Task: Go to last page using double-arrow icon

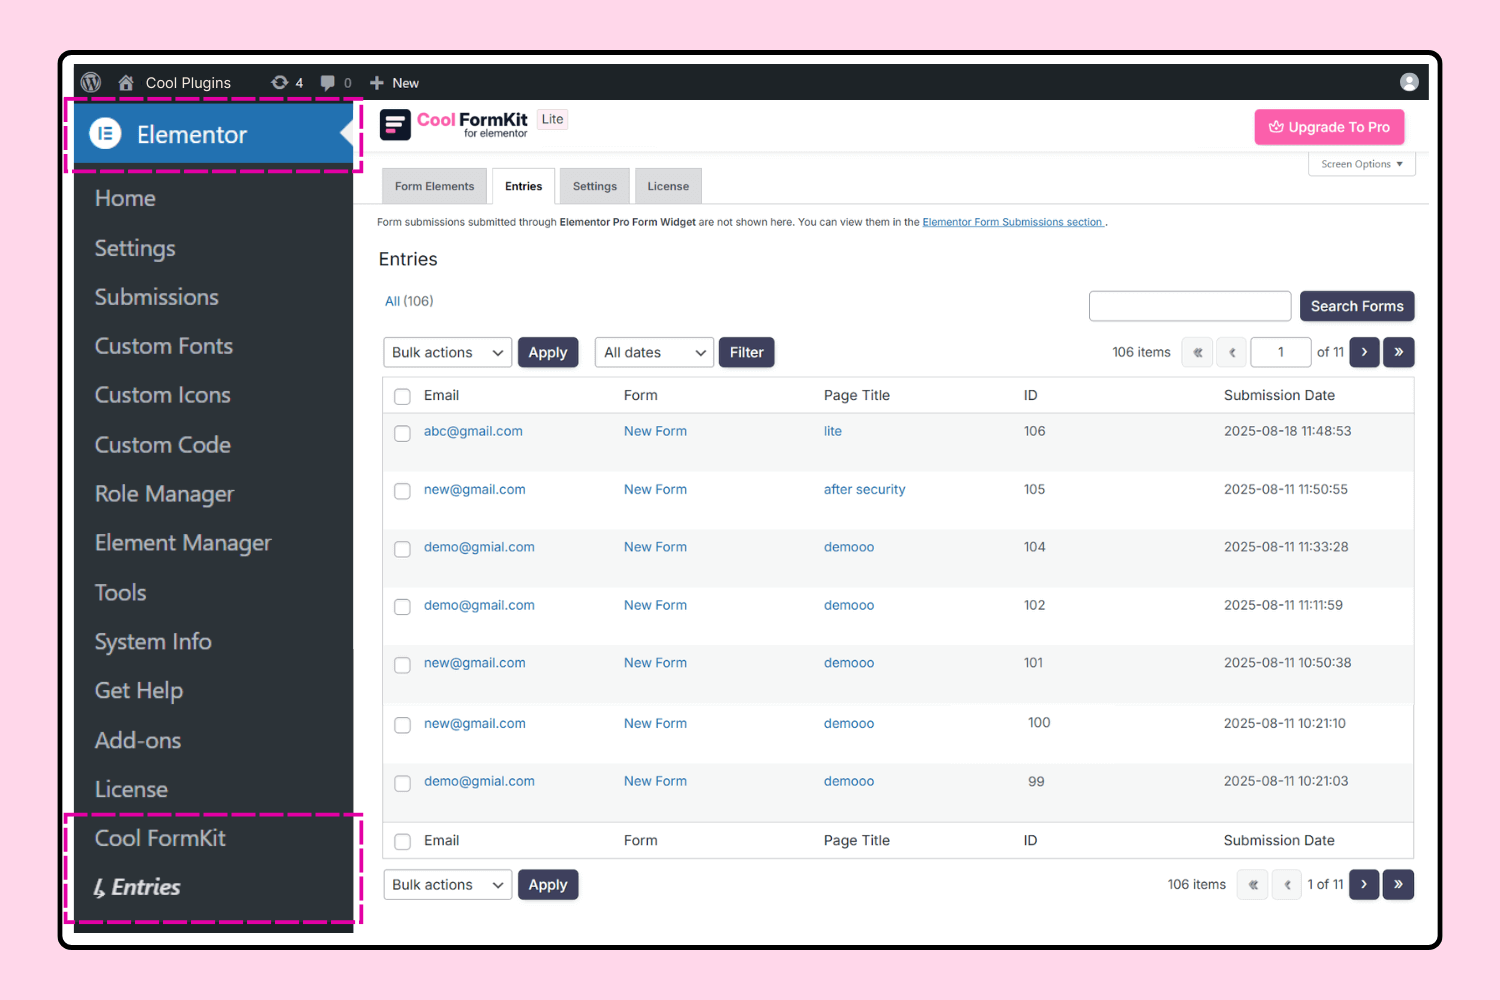Action: click(x=1398, y=352)
